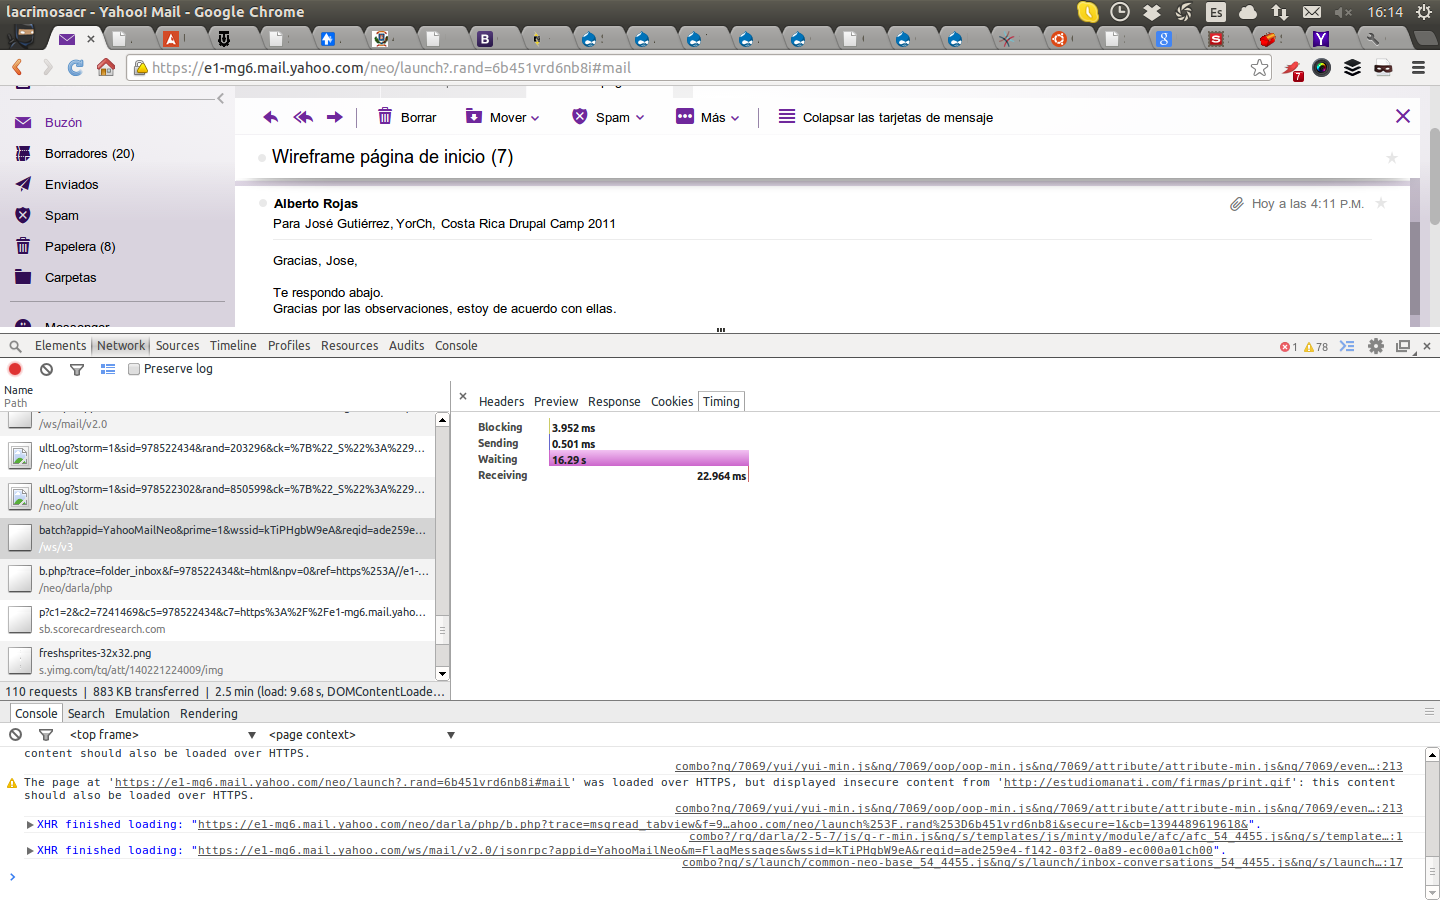Screen dimensions: 1440x900
Task: Open the Borradores folder
Action: pyautogui.click(x=89, y=154)
